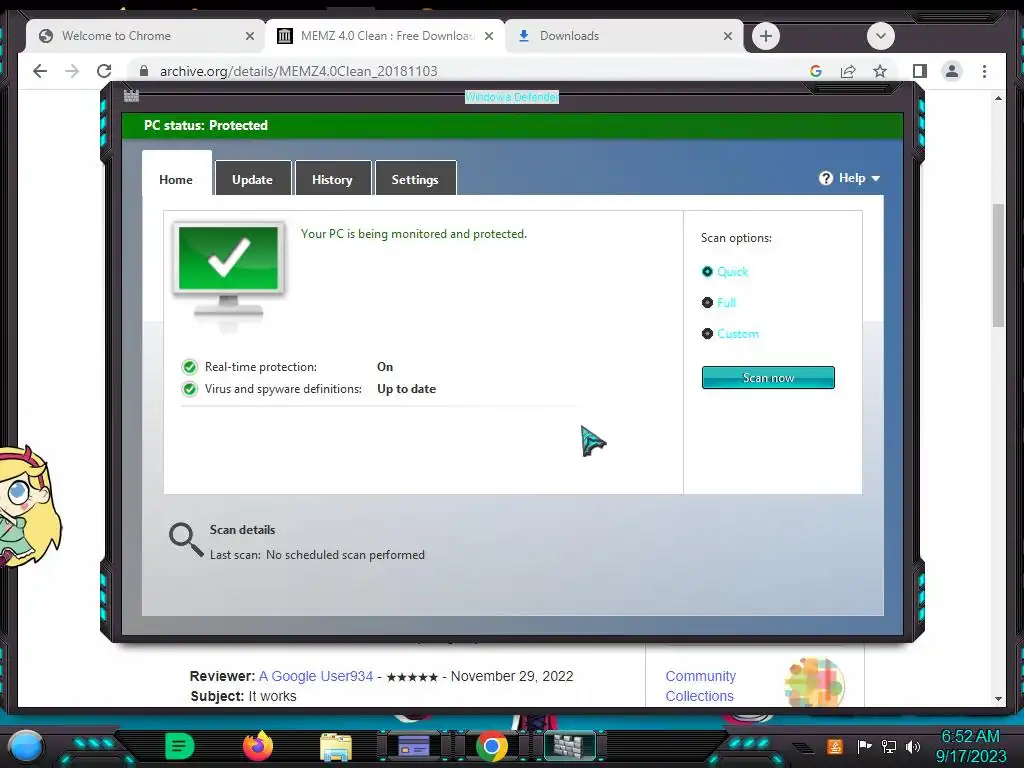Reload the archive.org page

[104, 71]
